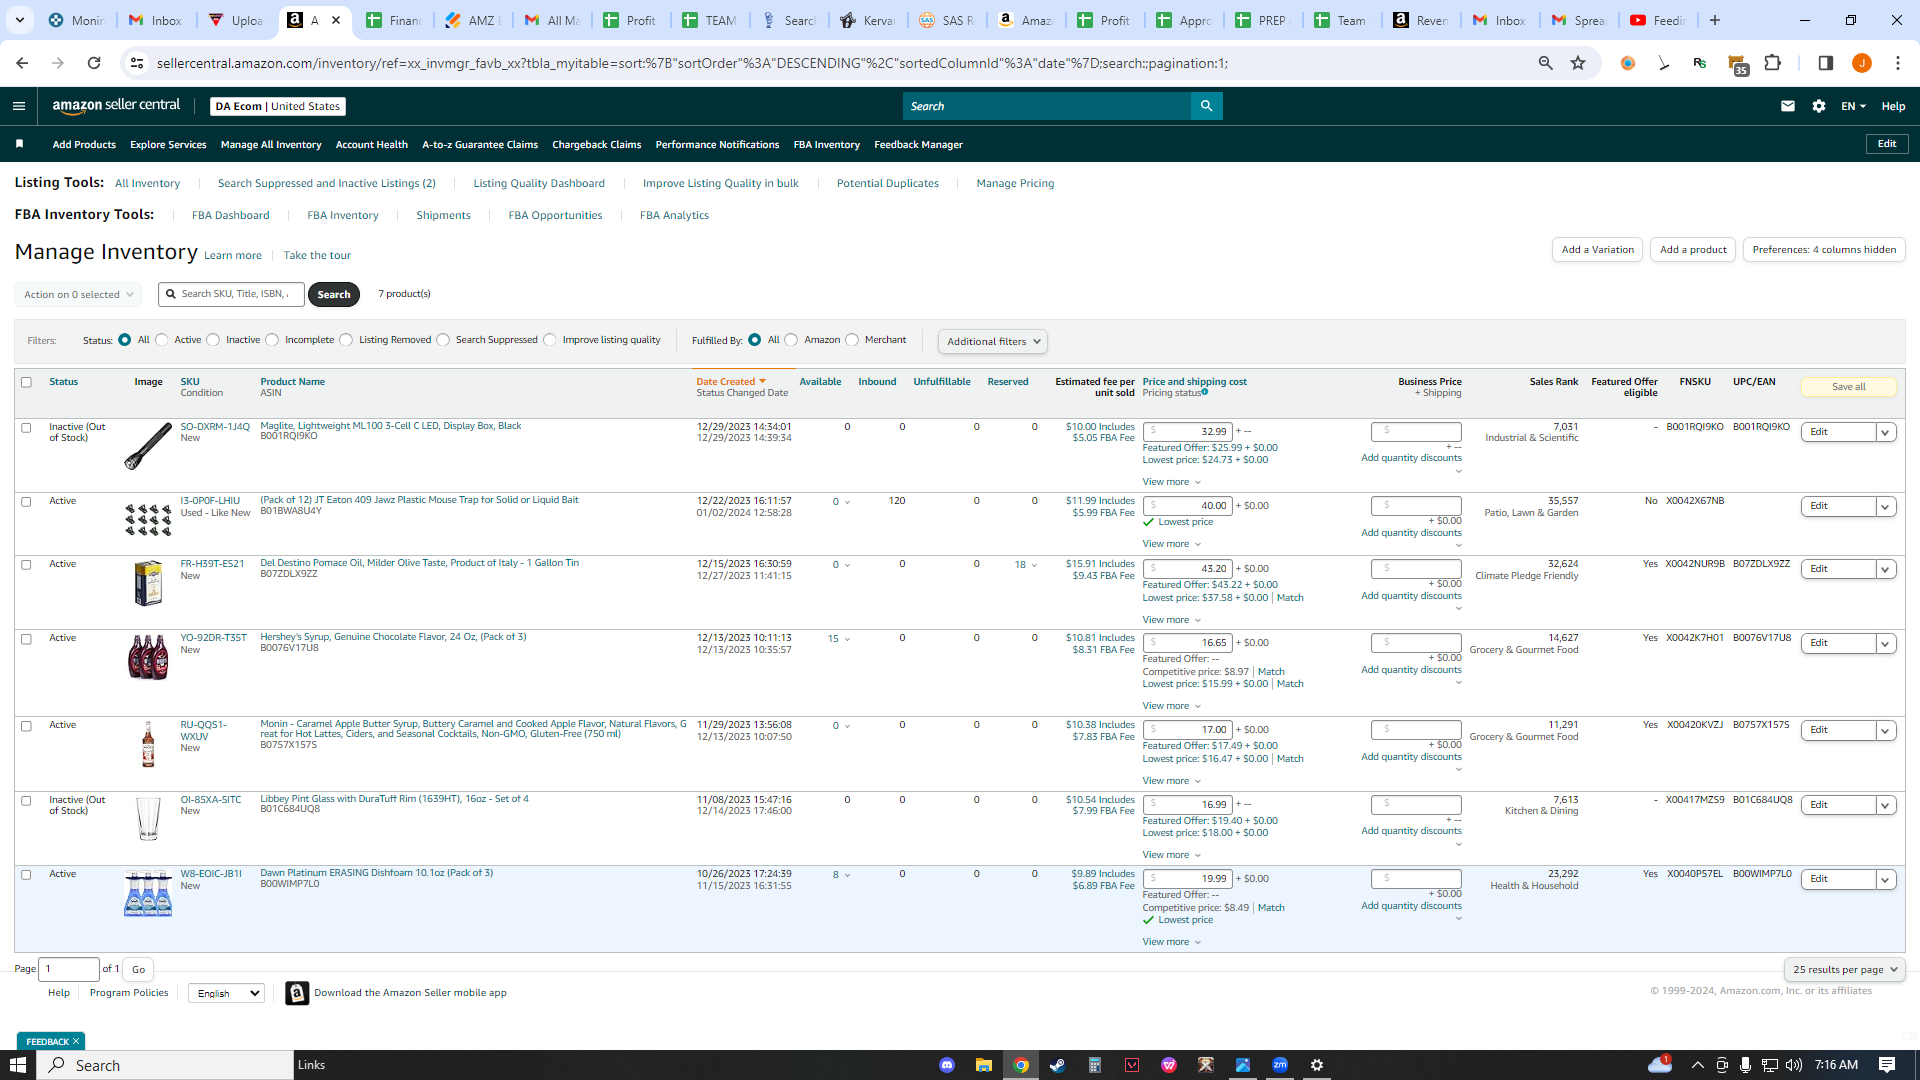1920x1080 pixels.
Task: Open the Chrome three-dot menu
Action: pos(1898,63)
